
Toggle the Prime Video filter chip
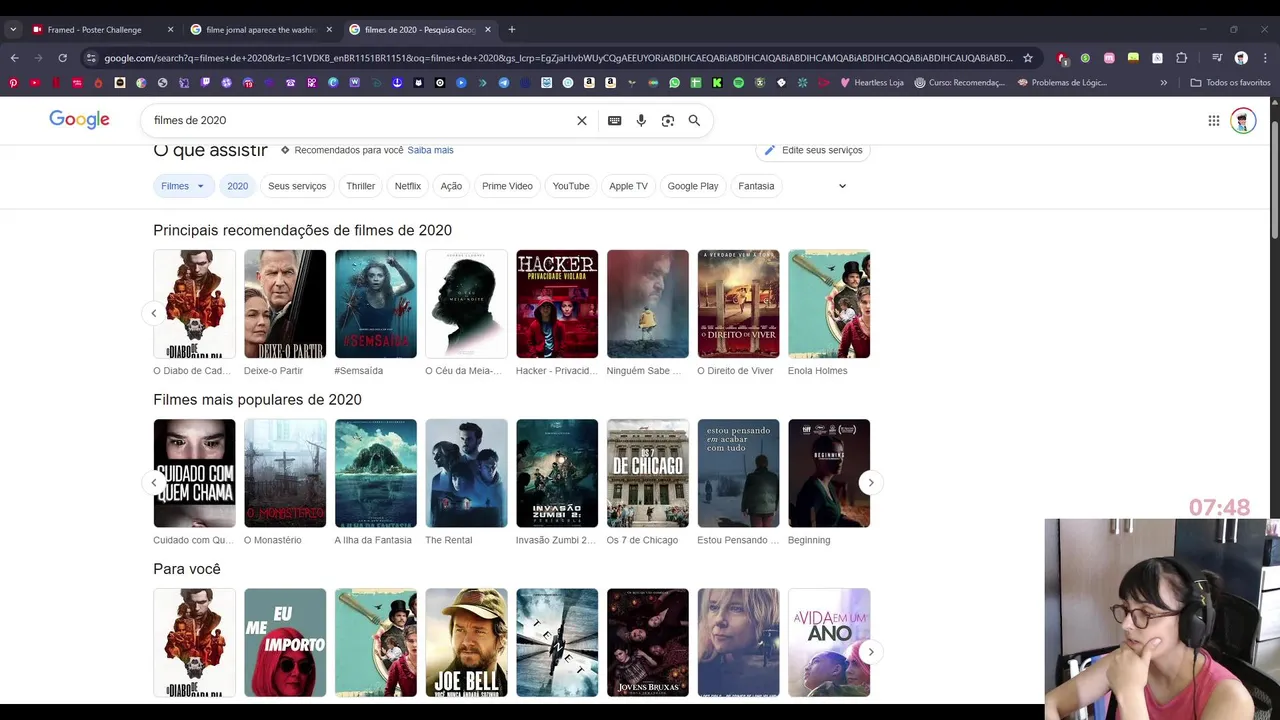coord(507,186)
